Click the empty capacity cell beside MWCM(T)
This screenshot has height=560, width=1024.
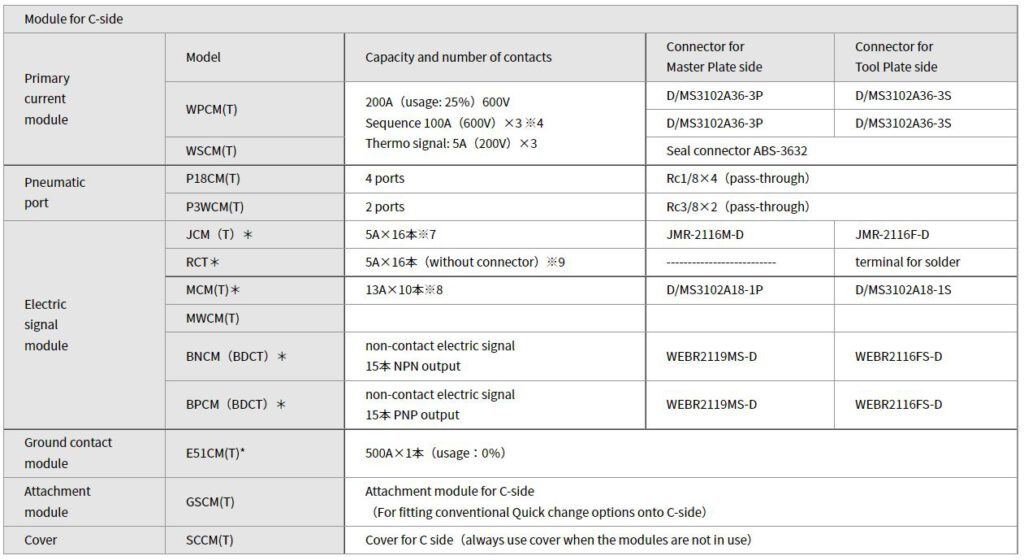point(495,319)
